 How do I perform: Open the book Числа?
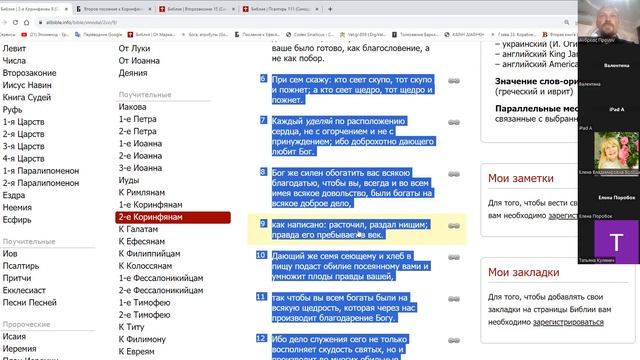[14, 60]
